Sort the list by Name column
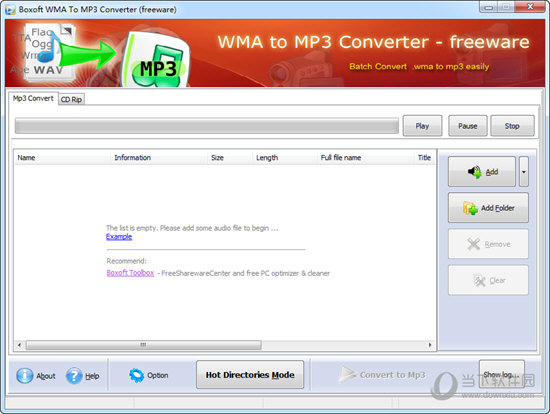Viewport: 550px width, 414px height. coord(62,158)
